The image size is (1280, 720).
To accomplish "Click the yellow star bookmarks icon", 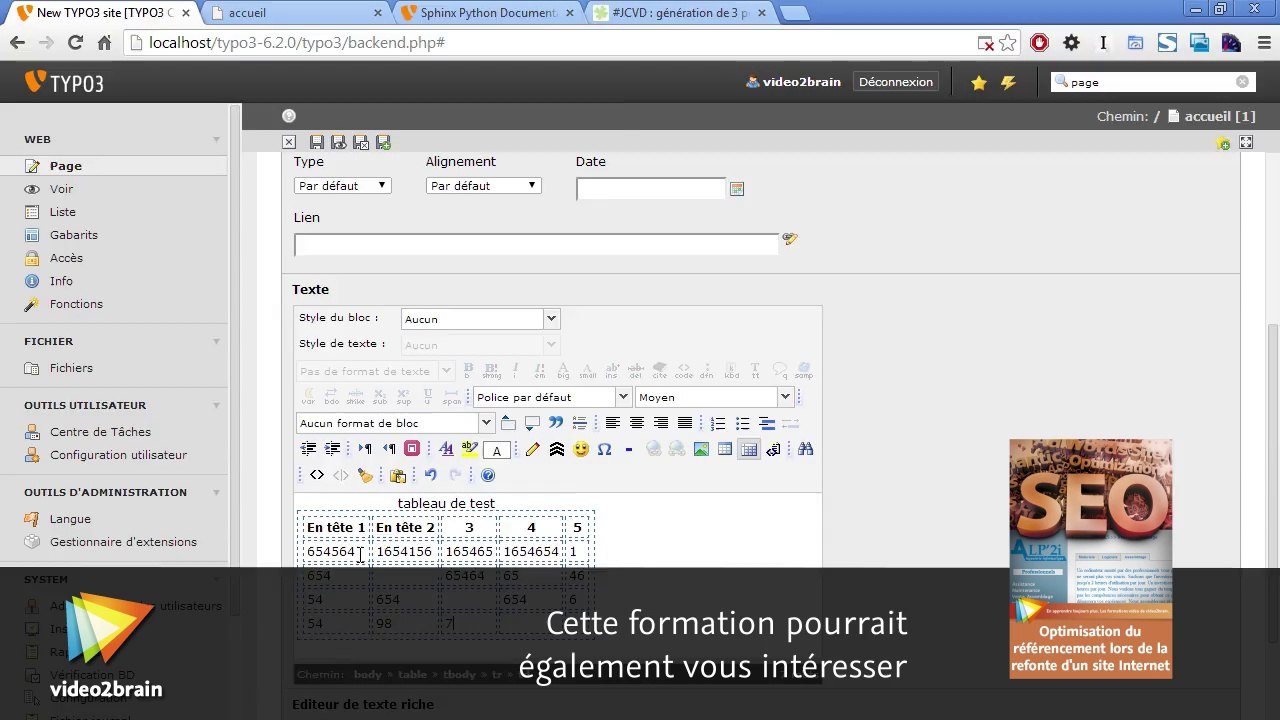I will (x=979, y=83).
